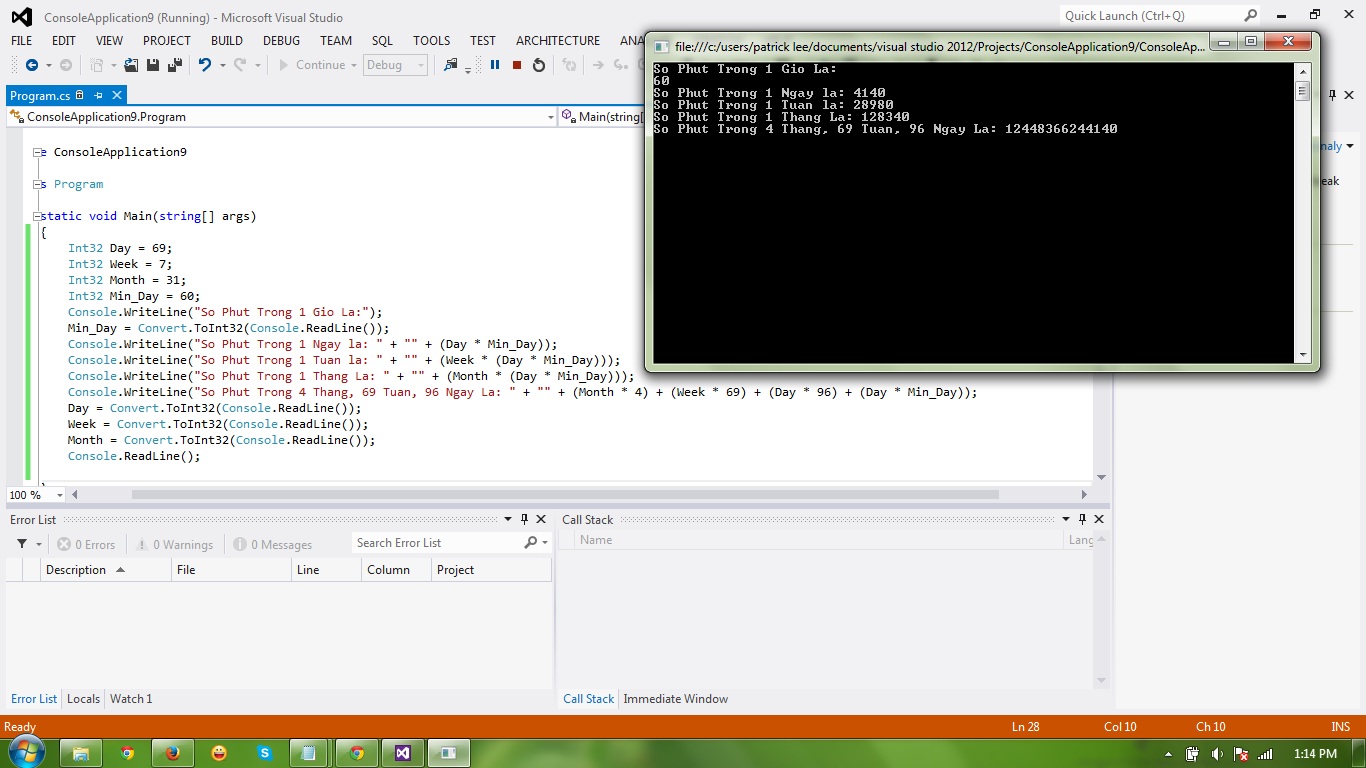This screenshot has width=1366, height=768.
Task: Switch to the Locals tab
Action: click(x=83, y=699)
